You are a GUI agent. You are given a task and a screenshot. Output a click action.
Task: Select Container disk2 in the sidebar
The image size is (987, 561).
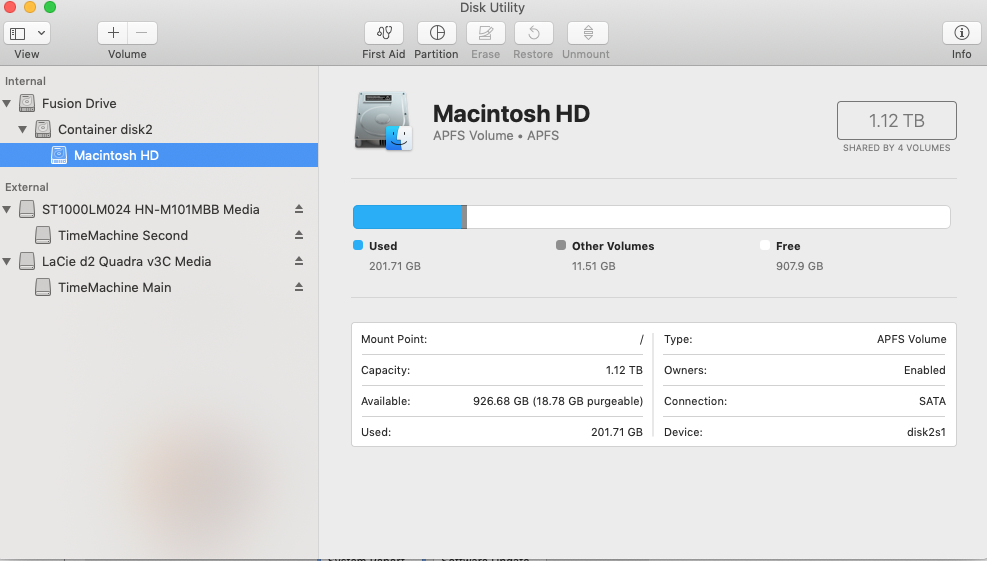coord(105,129)
